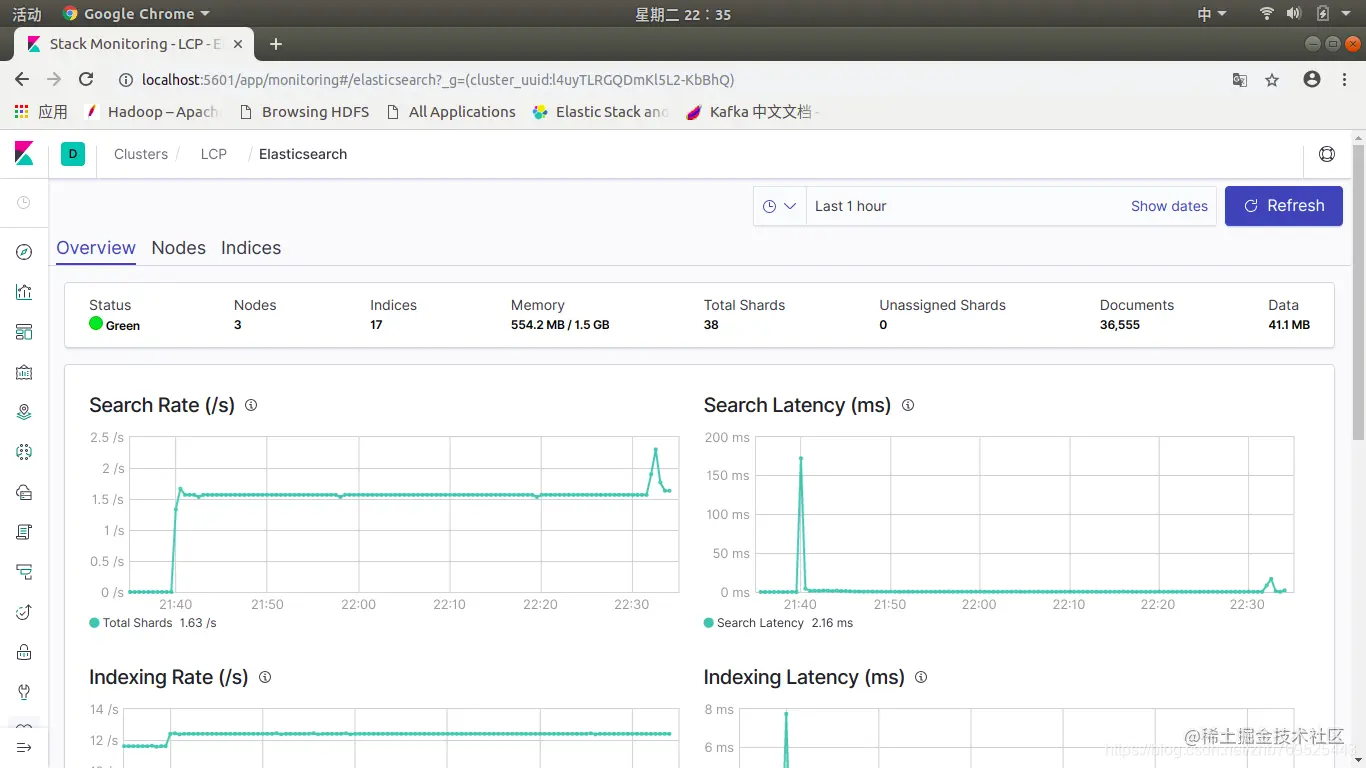Reload the page in Chrome
This screenshot has width=1366, height=768.
[86, 80]
